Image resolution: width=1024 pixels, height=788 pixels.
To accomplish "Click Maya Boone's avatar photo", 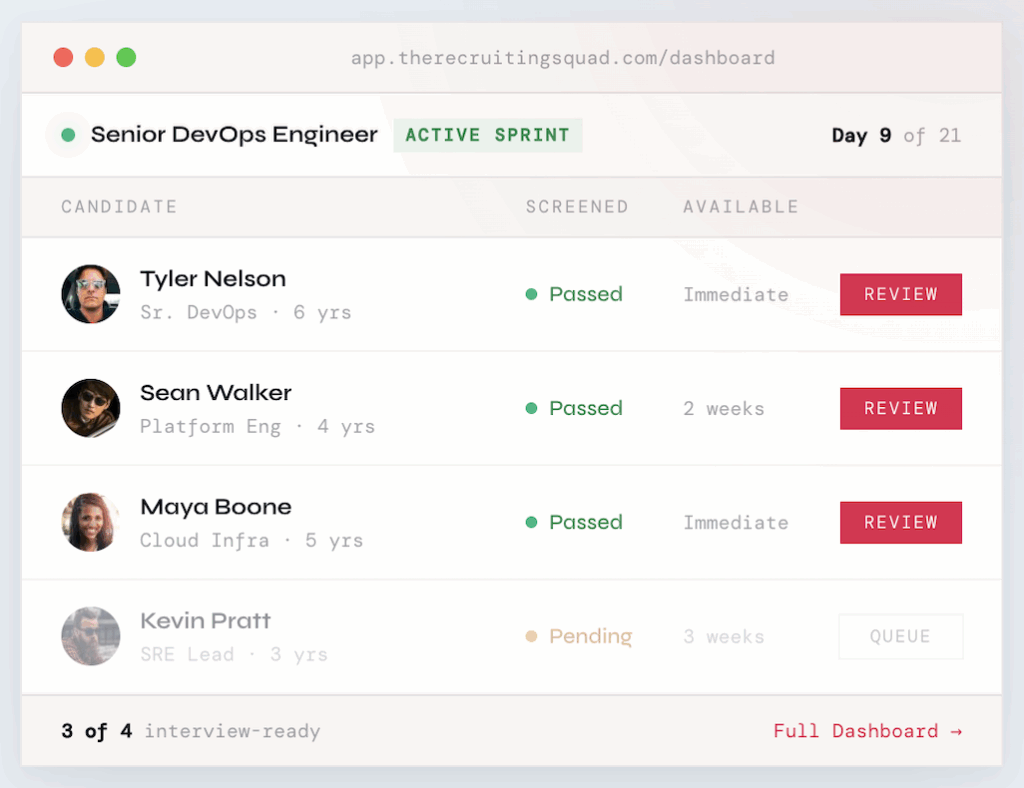I will 91,522.
